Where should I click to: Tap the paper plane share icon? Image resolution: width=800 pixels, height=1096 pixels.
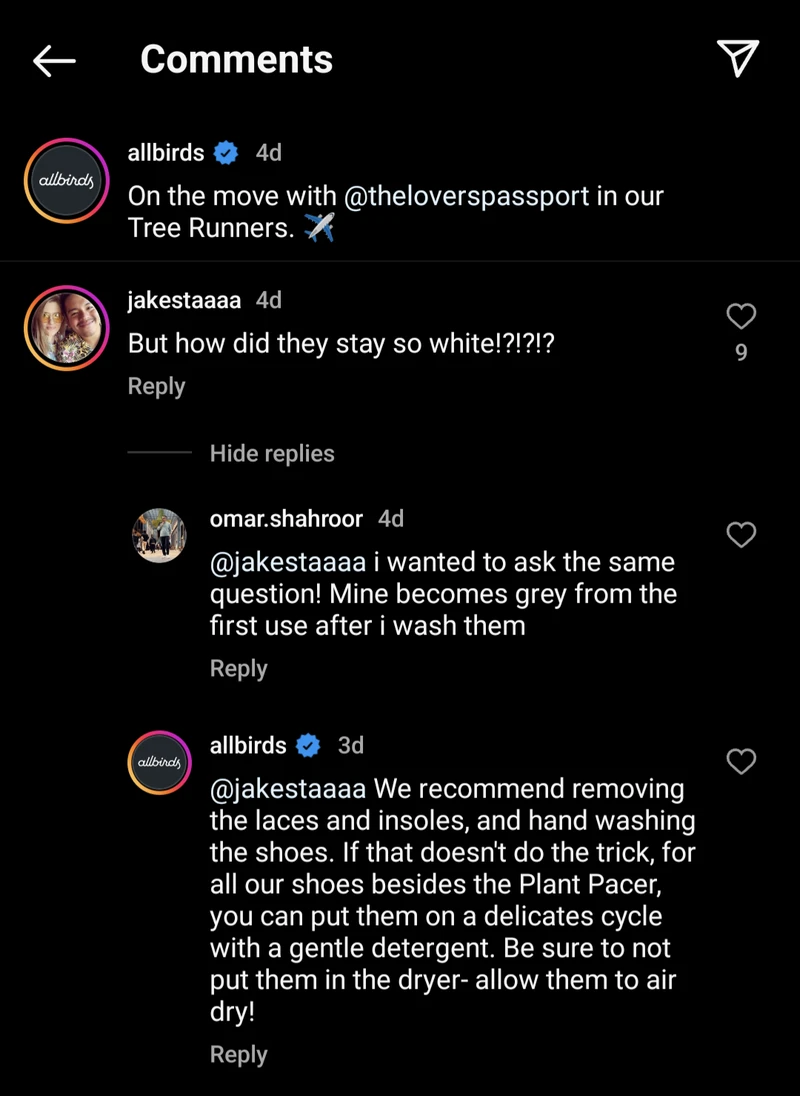click(x=738, y=58)
